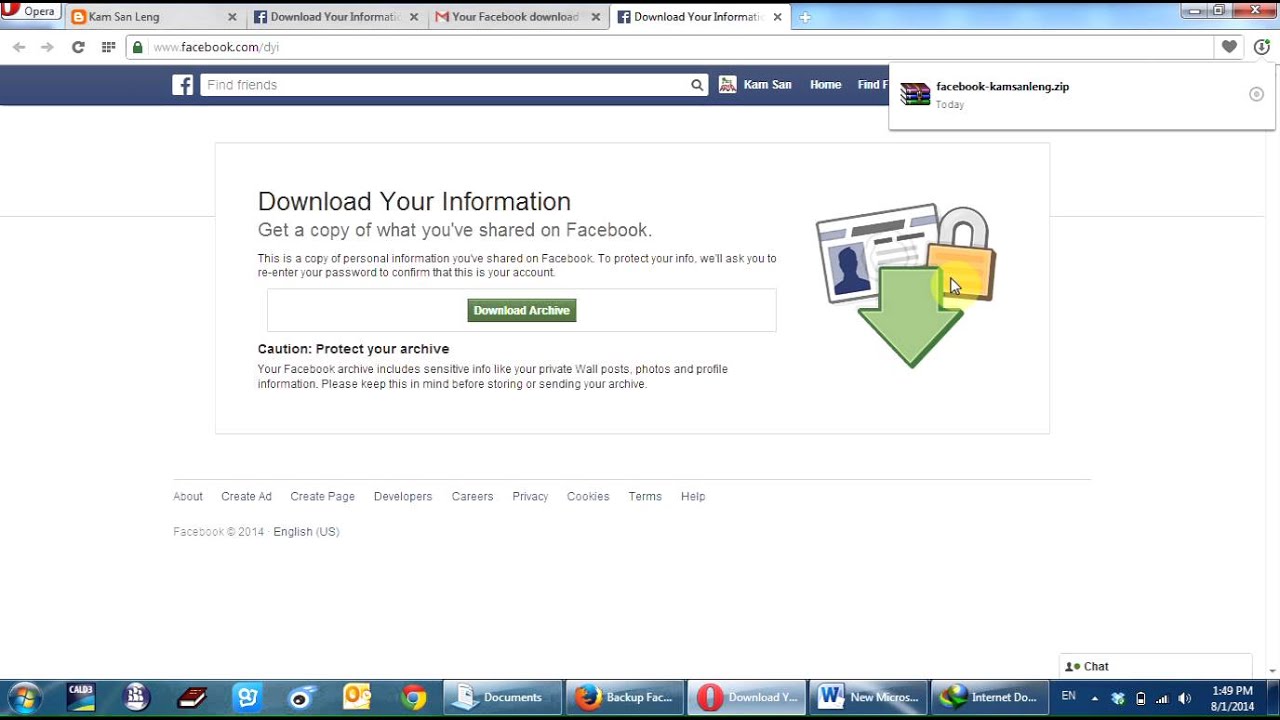This screenshot has height=720, width=1280.
Task: Click the network signal tray icon
Action: click(1162, 698)
